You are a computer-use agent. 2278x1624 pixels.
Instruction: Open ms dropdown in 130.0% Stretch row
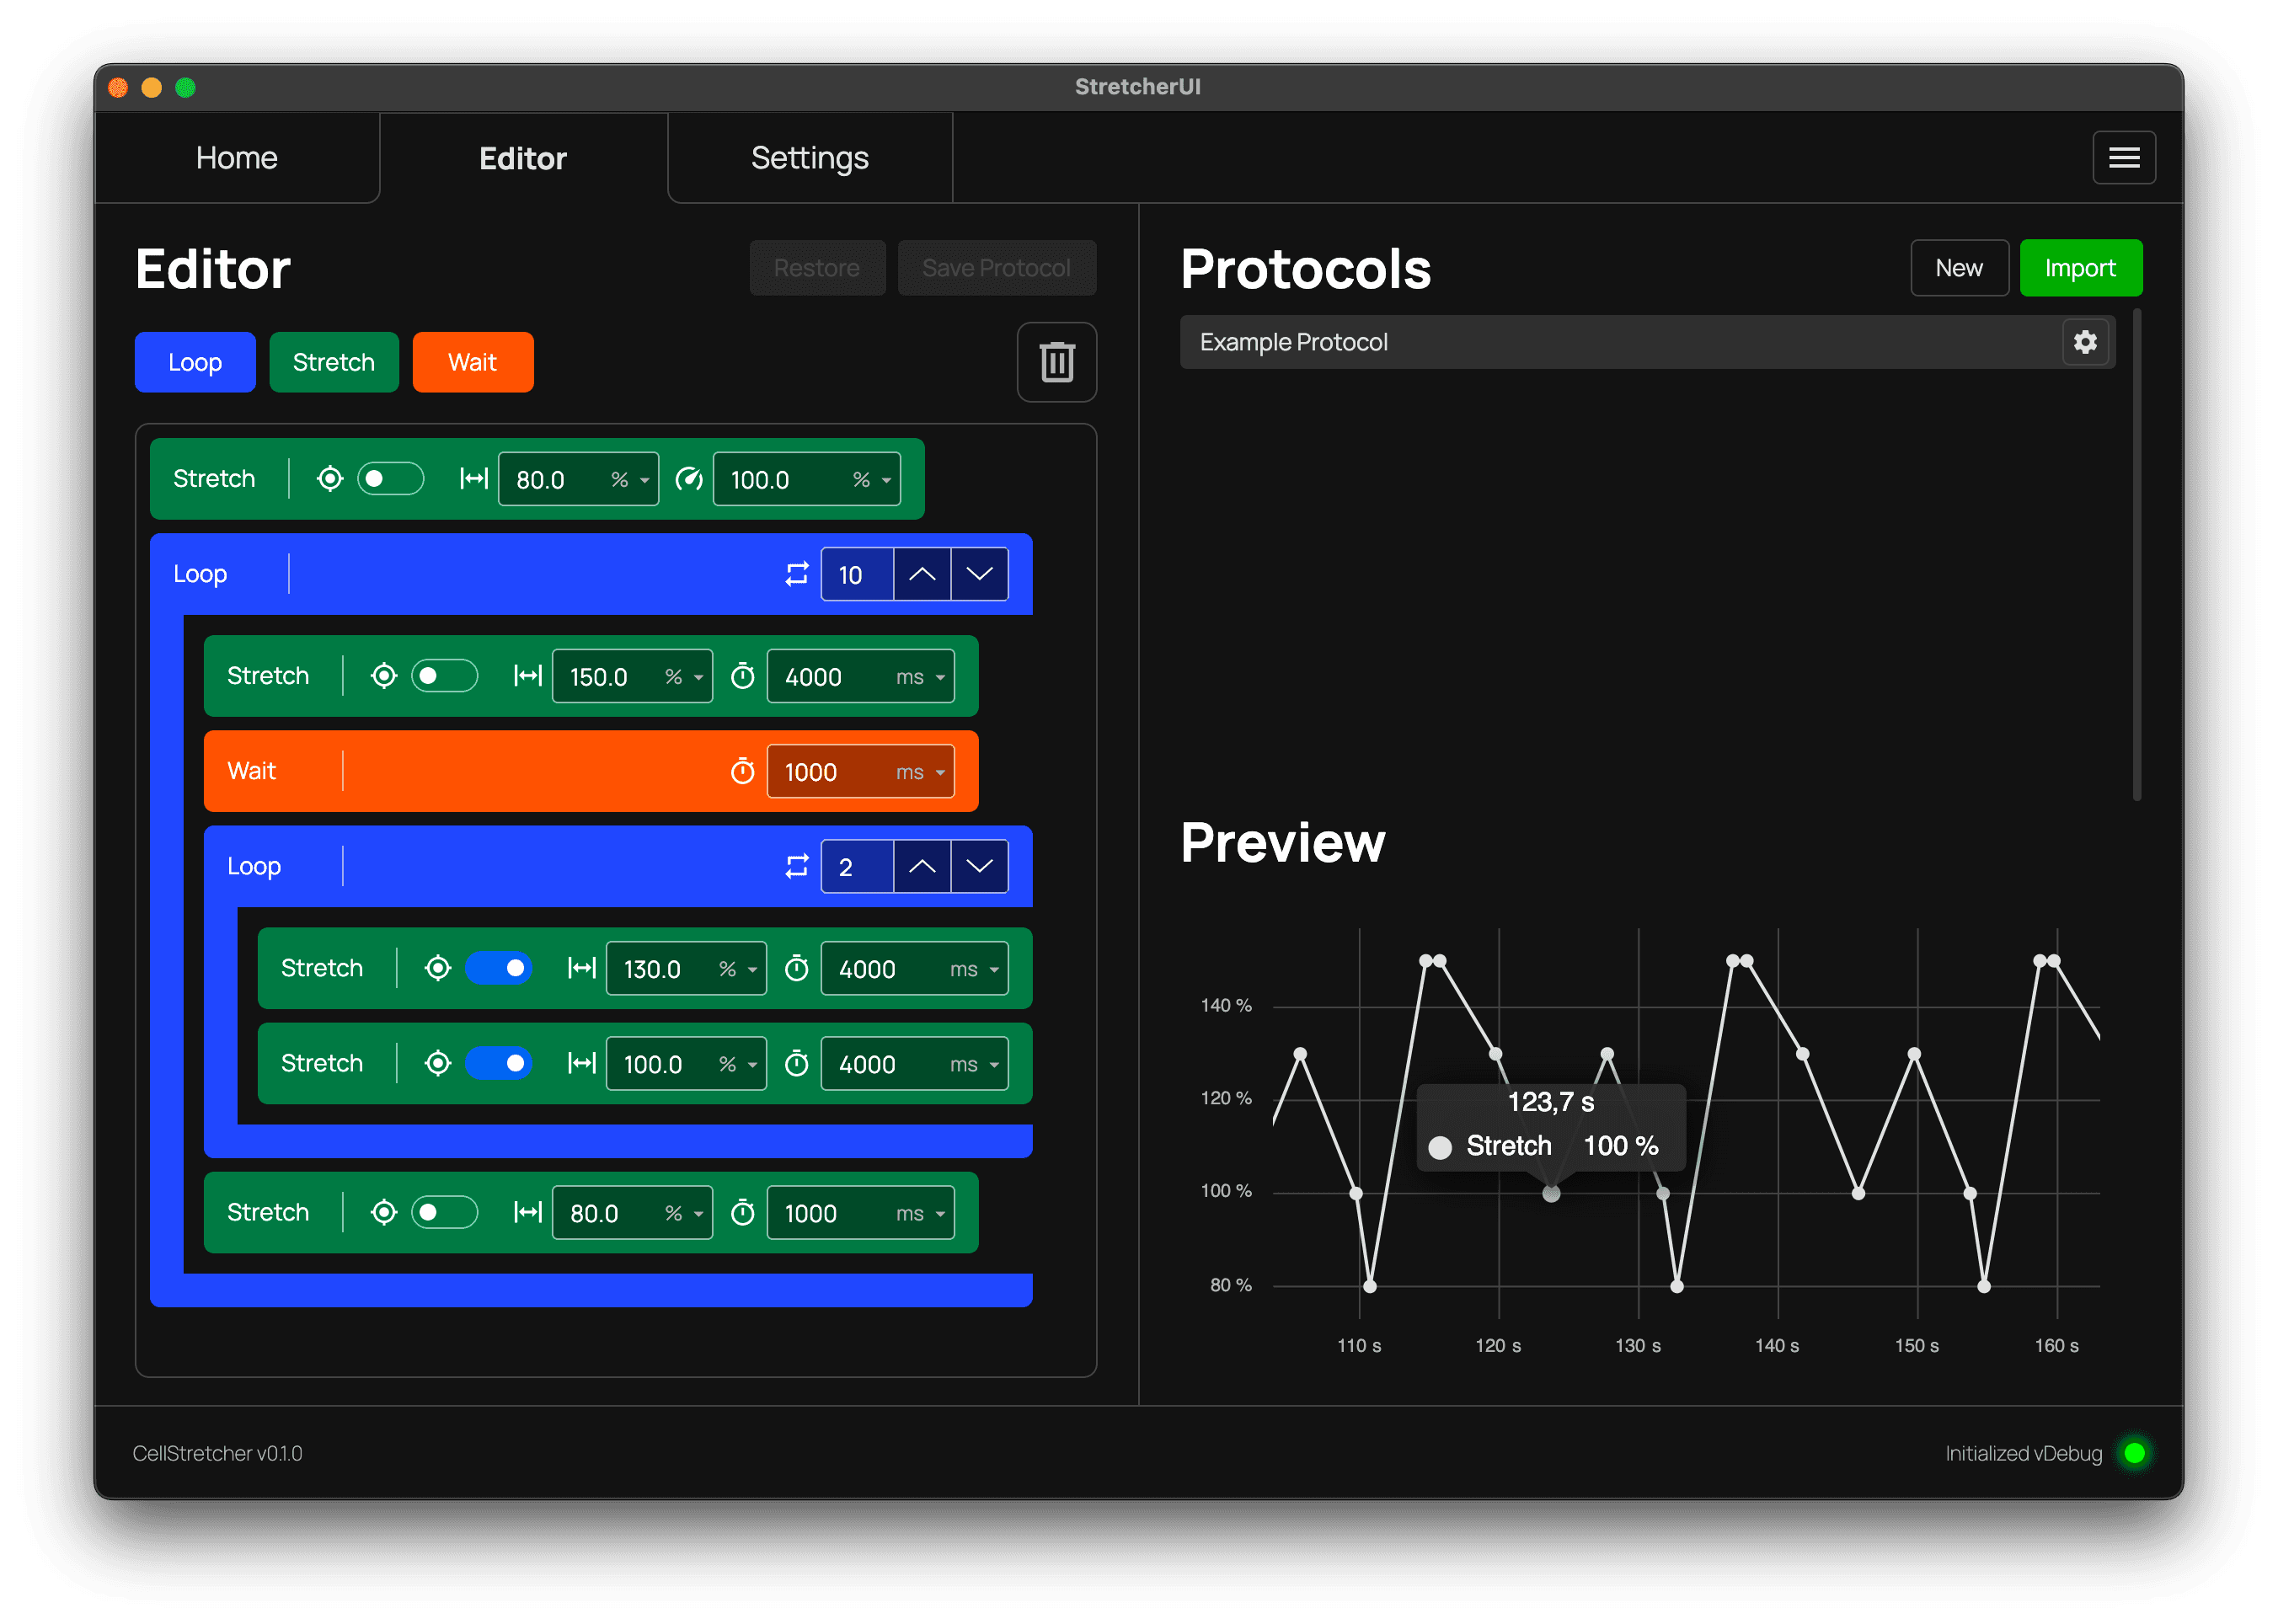pos(974,969)
